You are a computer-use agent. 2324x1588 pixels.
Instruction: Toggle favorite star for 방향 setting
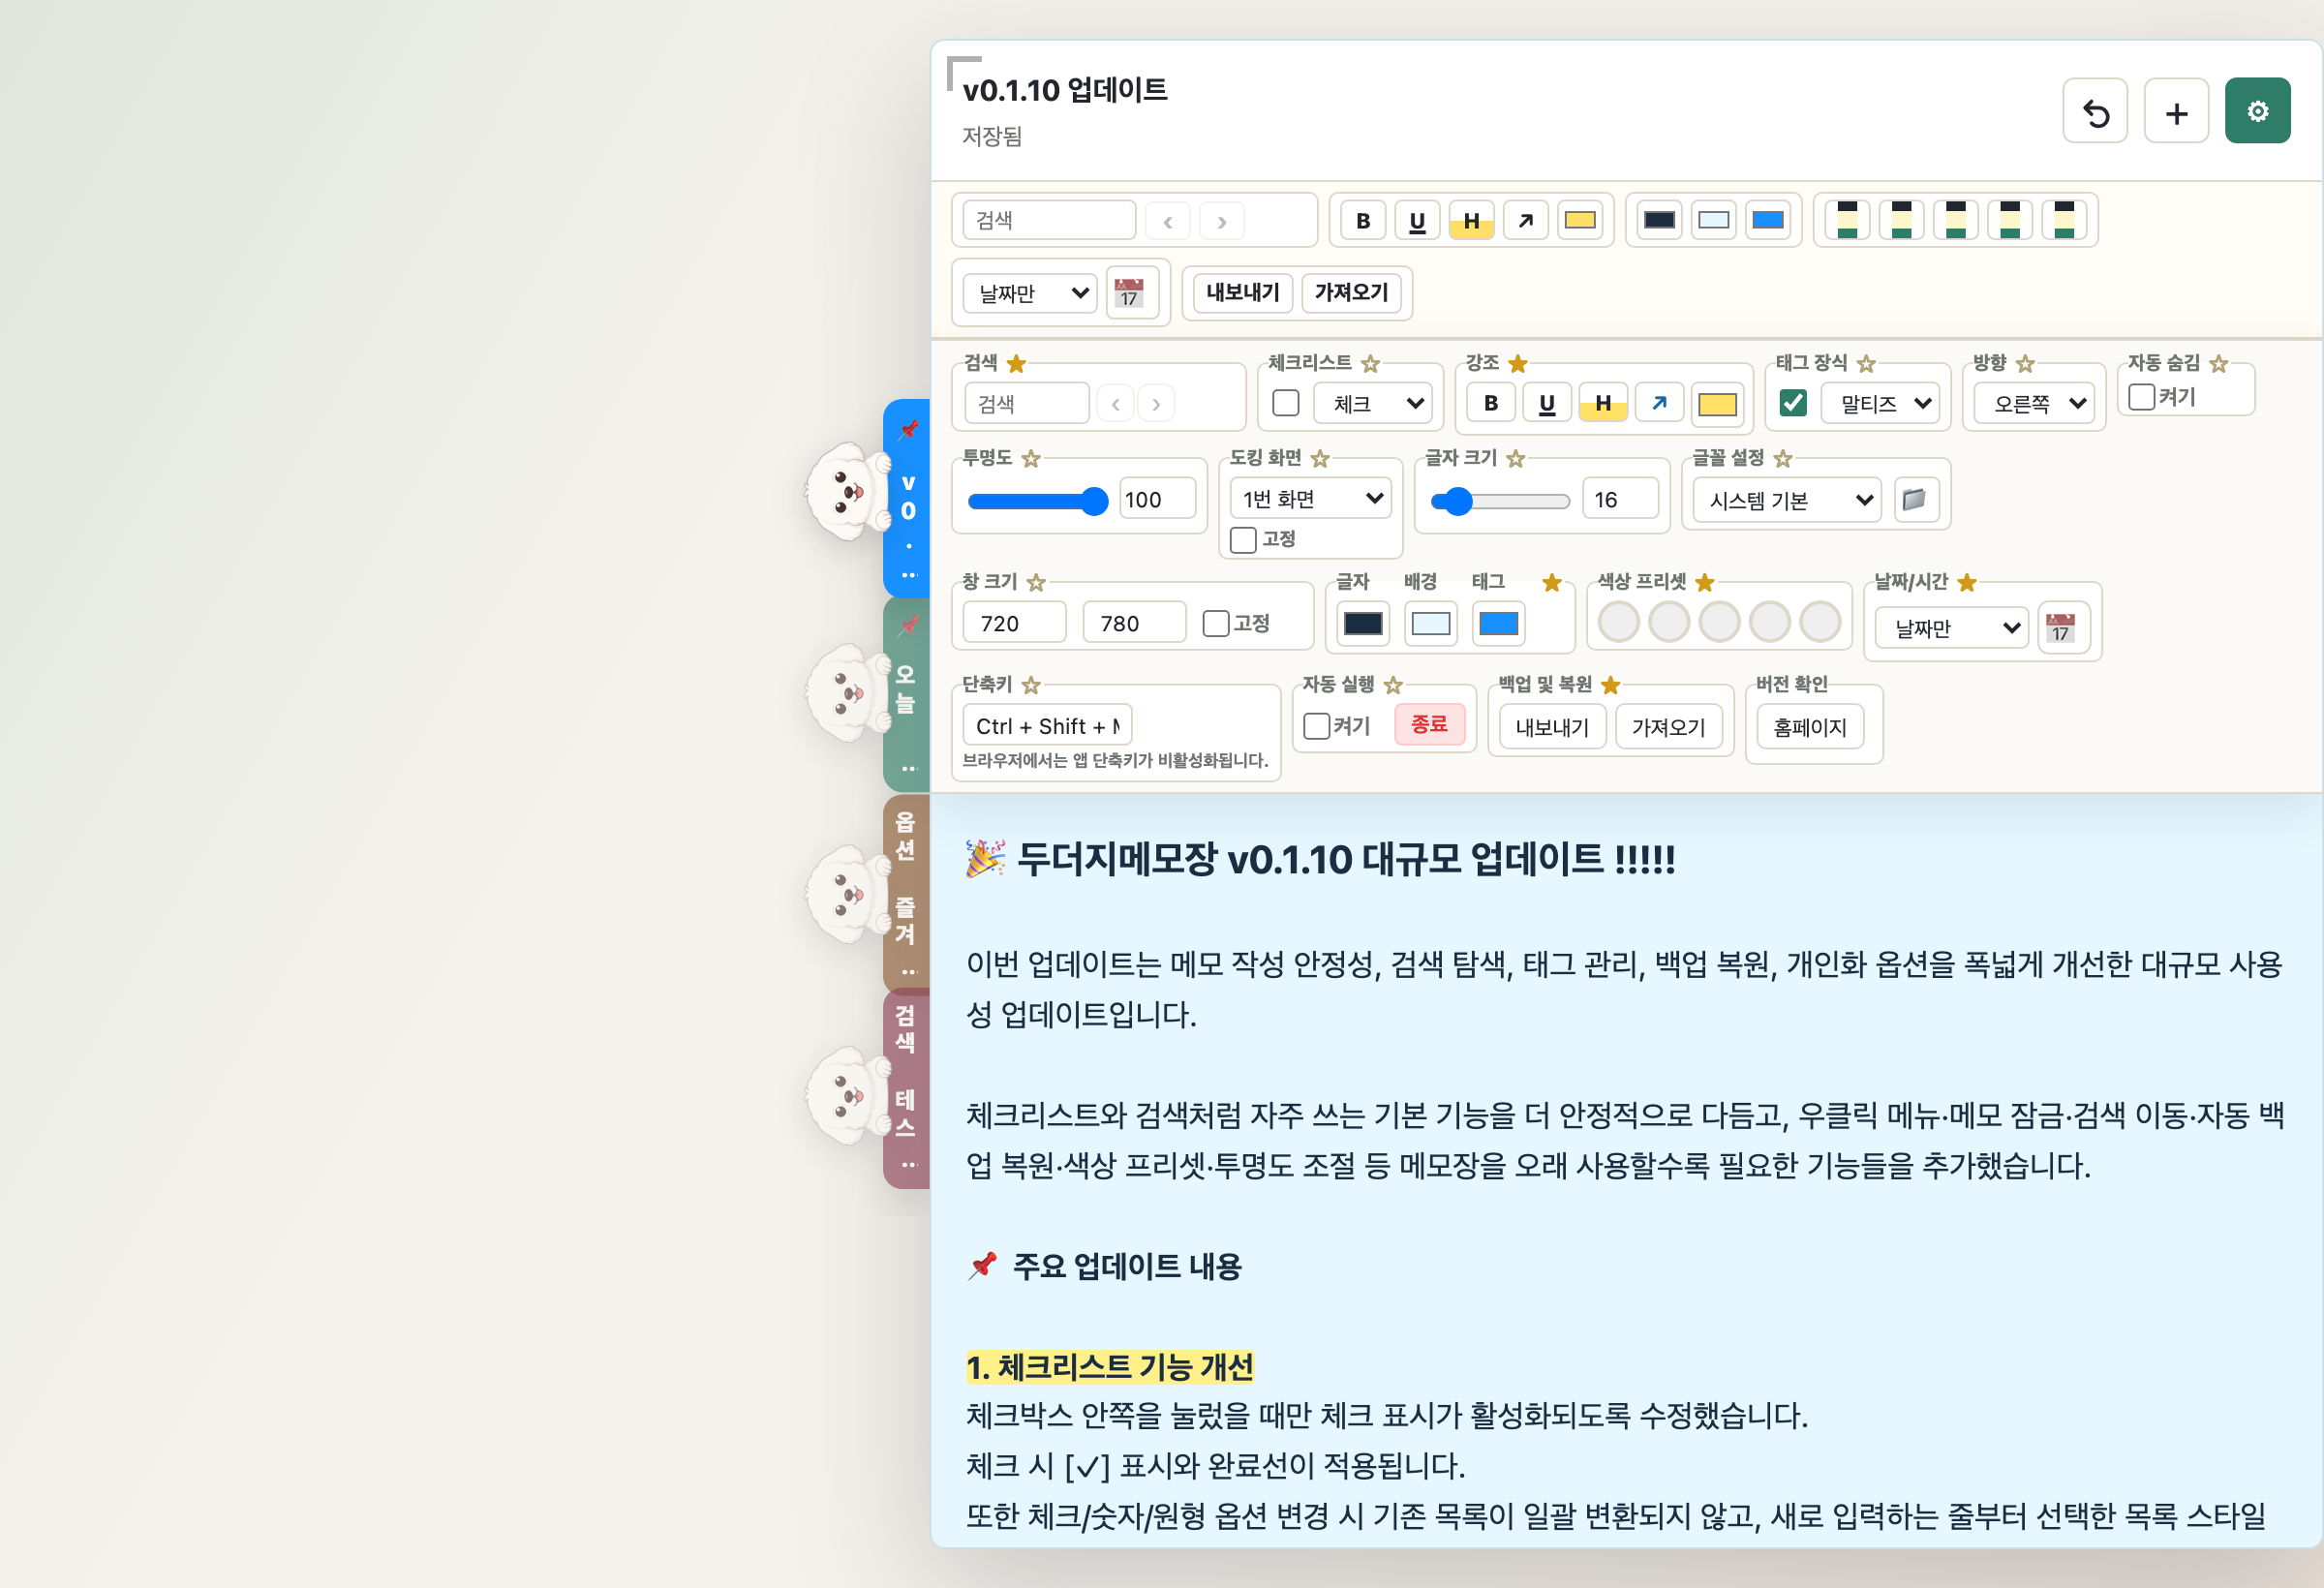coord(2025,364)
